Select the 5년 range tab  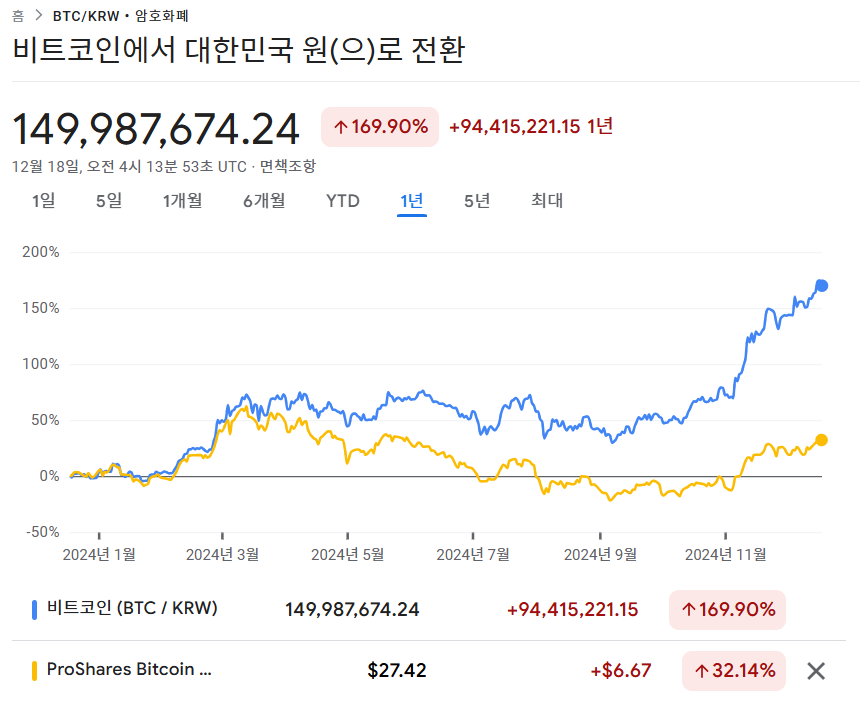point(477,201)
